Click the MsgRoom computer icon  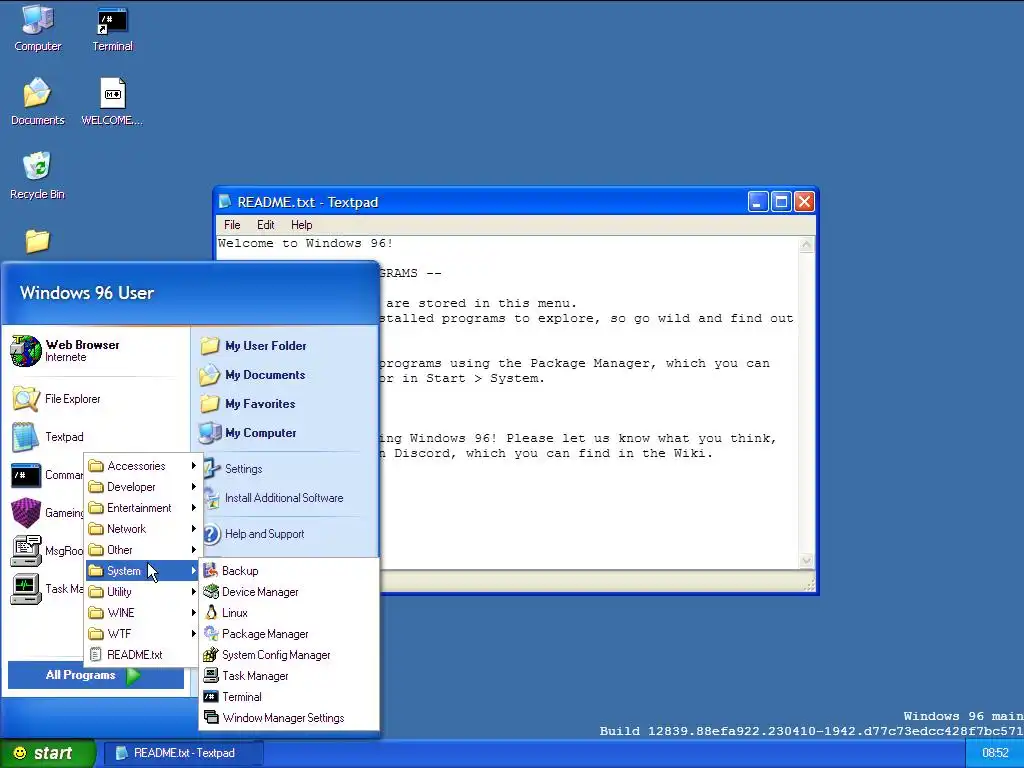coord(26,551)
